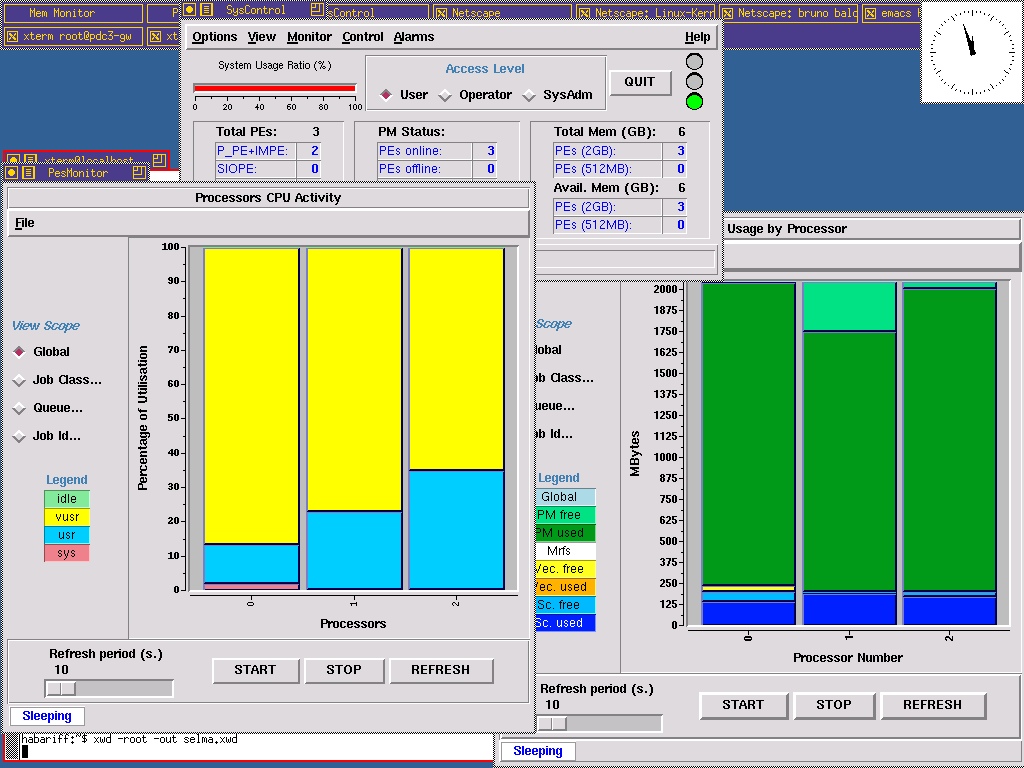This screenshot has height=768, width=1024.
Task: Click REFRESH in the memory usage window
Action: [x=933, y=705]
